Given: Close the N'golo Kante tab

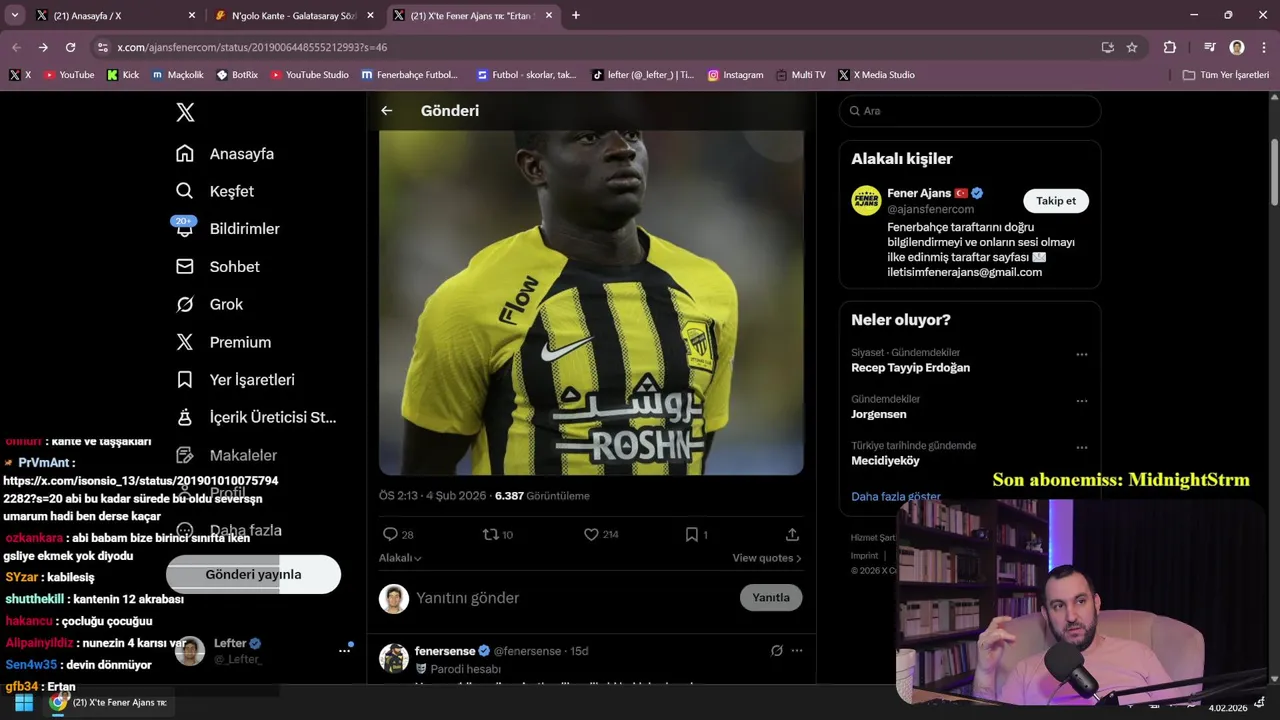Looking at the screenshot, I should [x=370, y=16].
